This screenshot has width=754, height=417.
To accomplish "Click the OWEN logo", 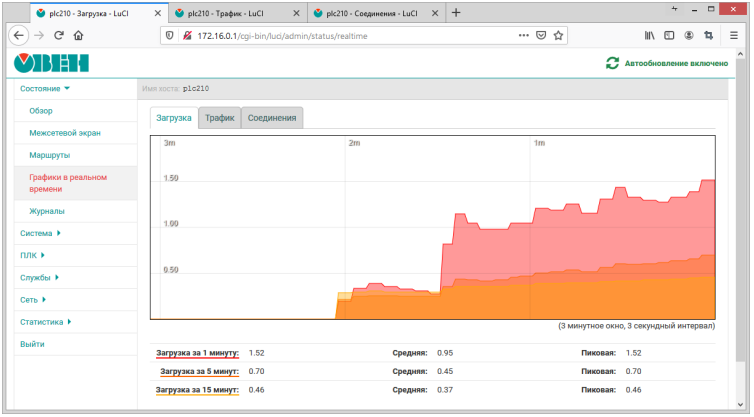I will point(50,63).
